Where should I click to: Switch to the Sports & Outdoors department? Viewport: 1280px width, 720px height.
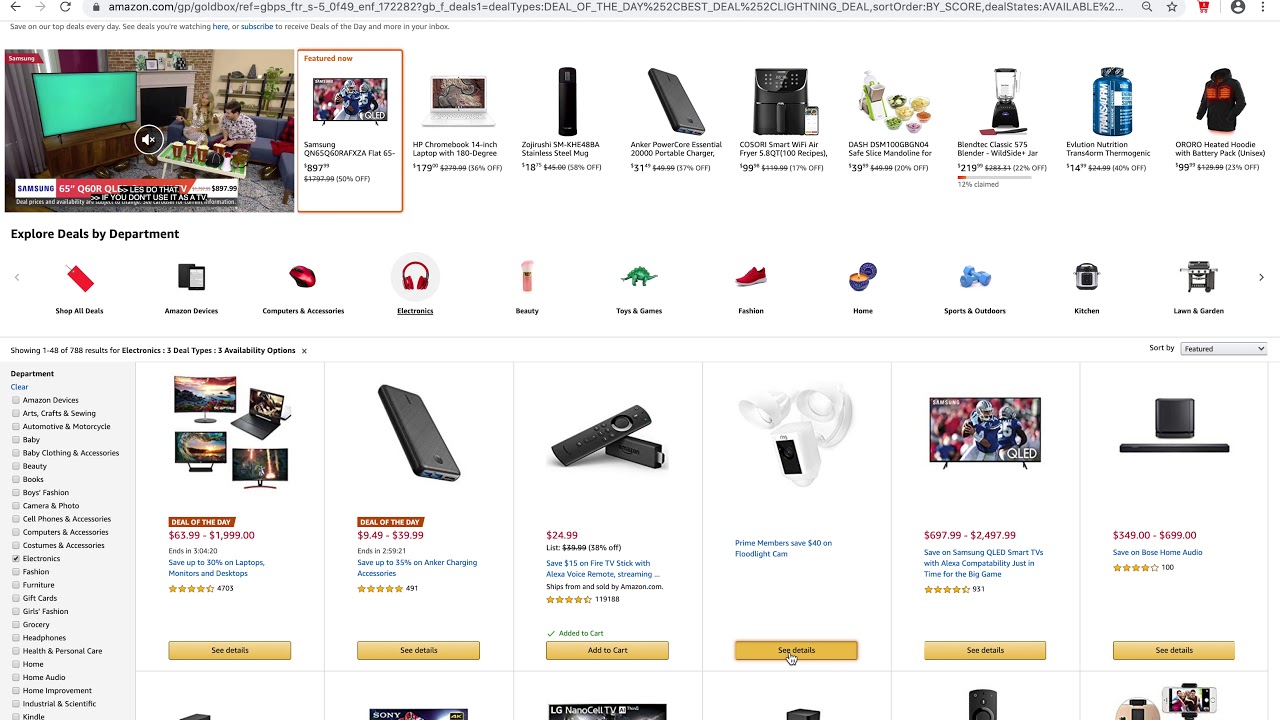click(974, 288)
